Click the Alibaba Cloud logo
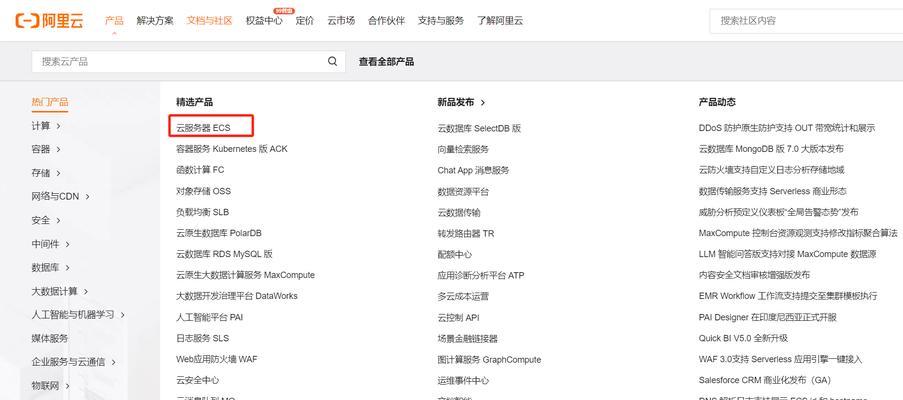Screen dimensions: 903x400 point(50,21)
